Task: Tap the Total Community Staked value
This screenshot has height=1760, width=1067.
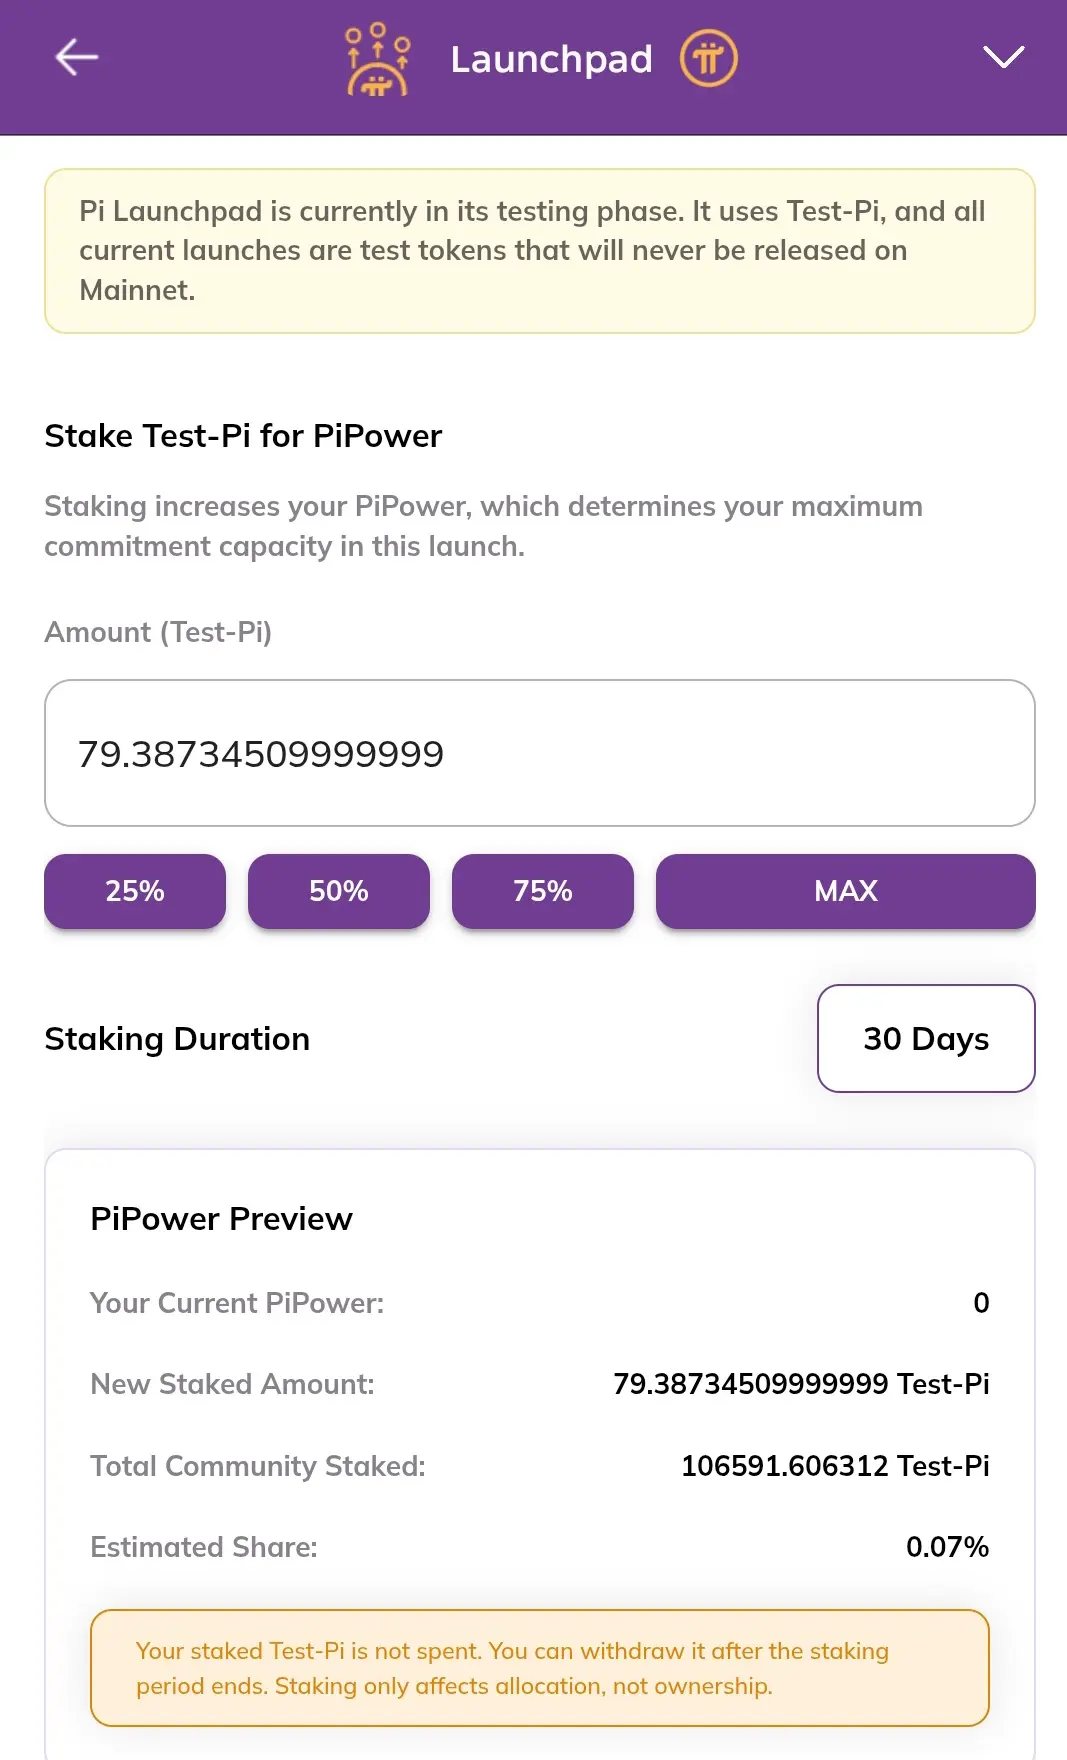Action: pyautogui.click(x=835, y=1466)
